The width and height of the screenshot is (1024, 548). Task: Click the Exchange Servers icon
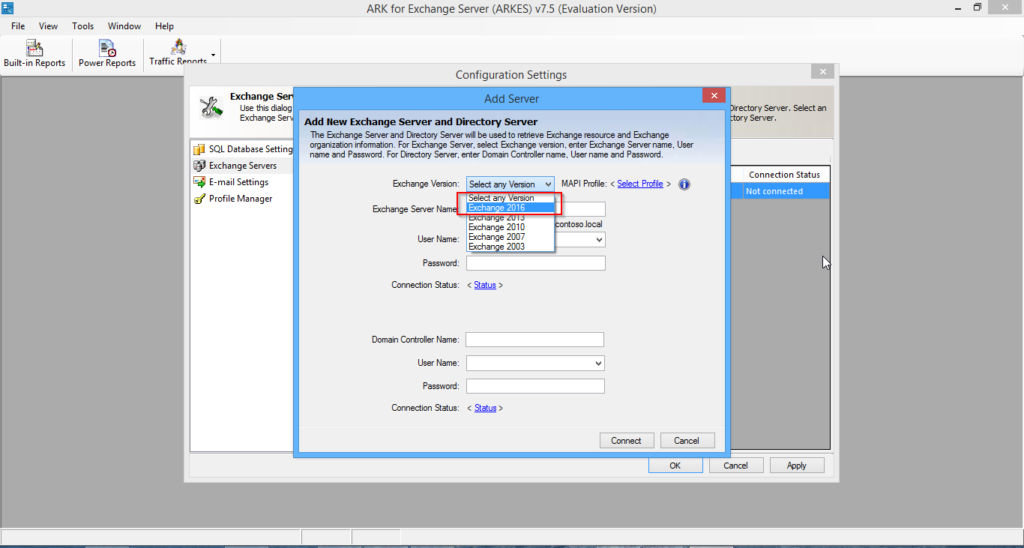pyautogui.click(x=199, y=166)
